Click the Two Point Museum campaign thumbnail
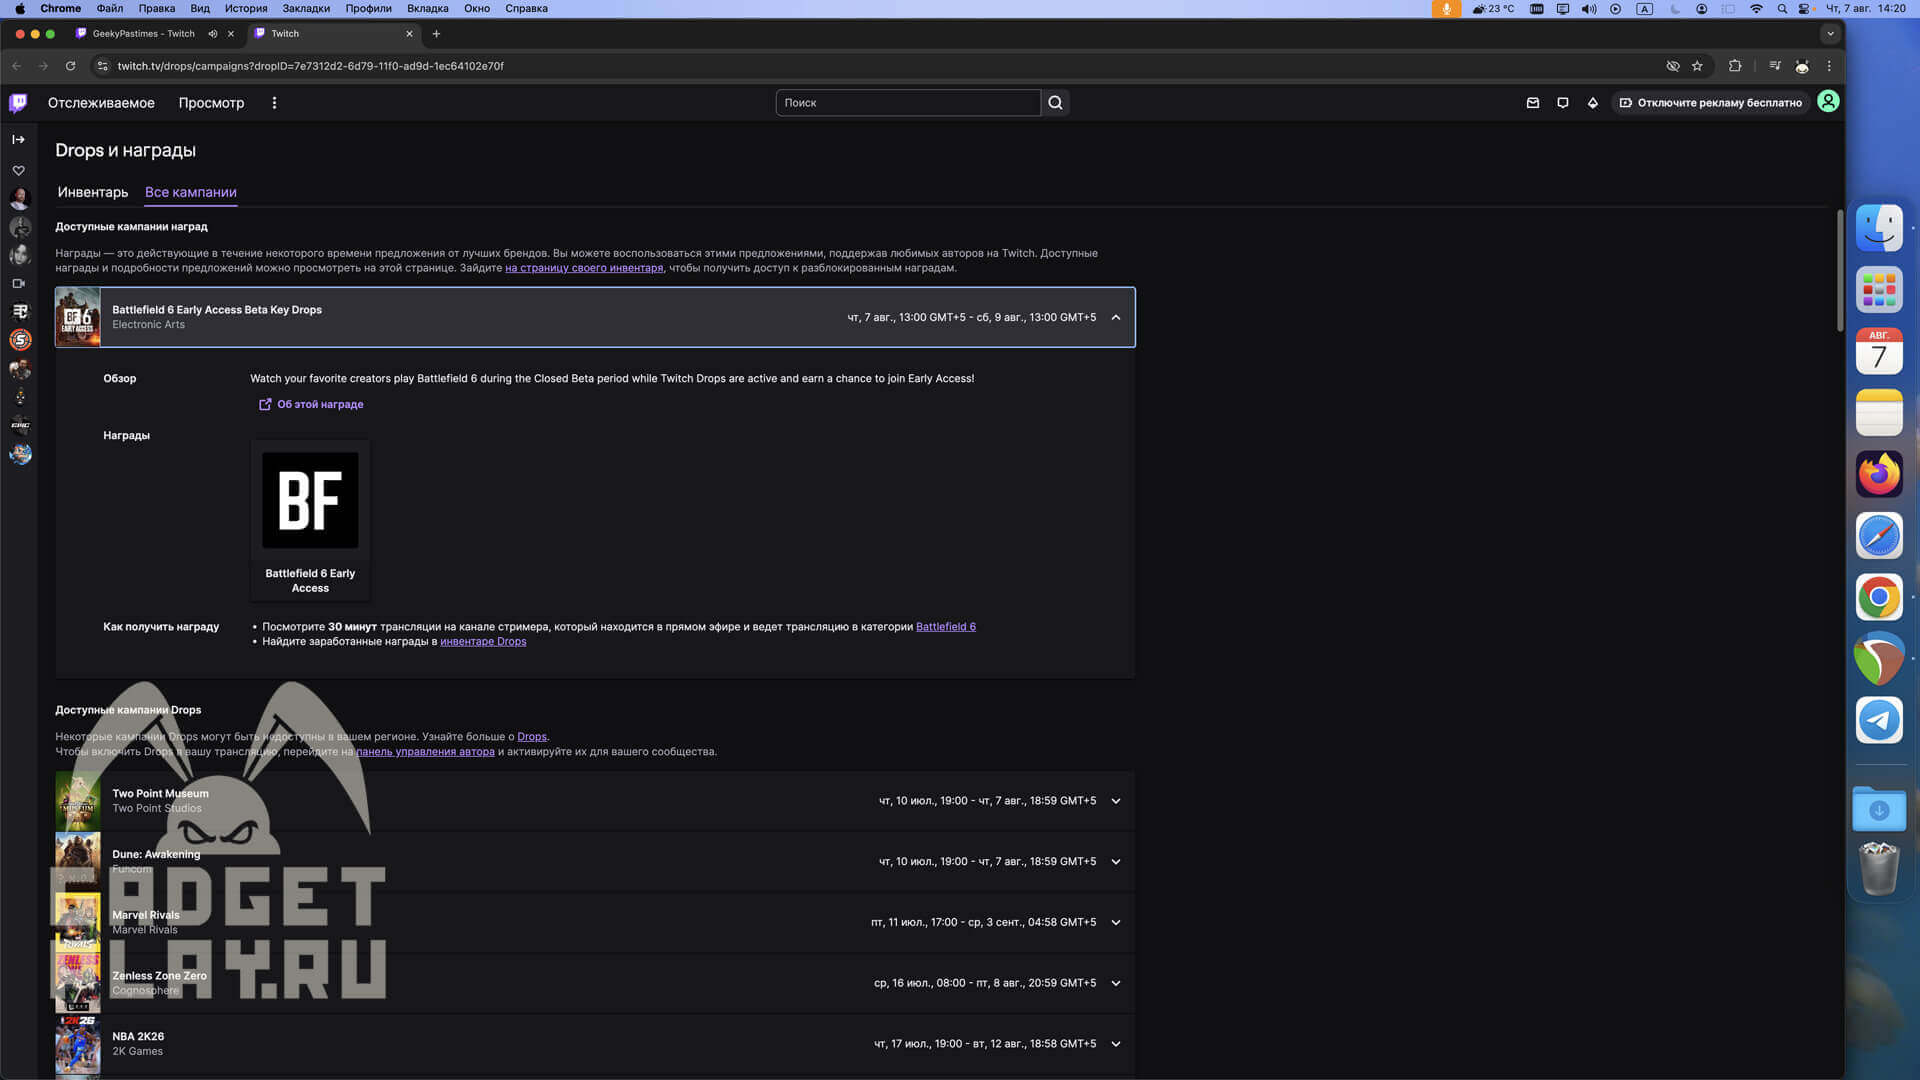 coord(78,801)
